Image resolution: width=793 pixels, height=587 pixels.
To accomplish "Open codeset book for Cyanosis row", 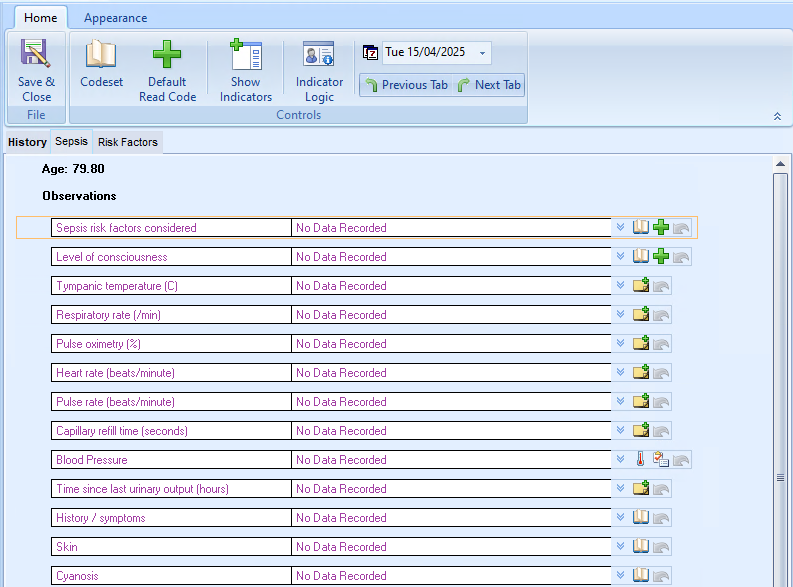I will (x=641, y=575).
